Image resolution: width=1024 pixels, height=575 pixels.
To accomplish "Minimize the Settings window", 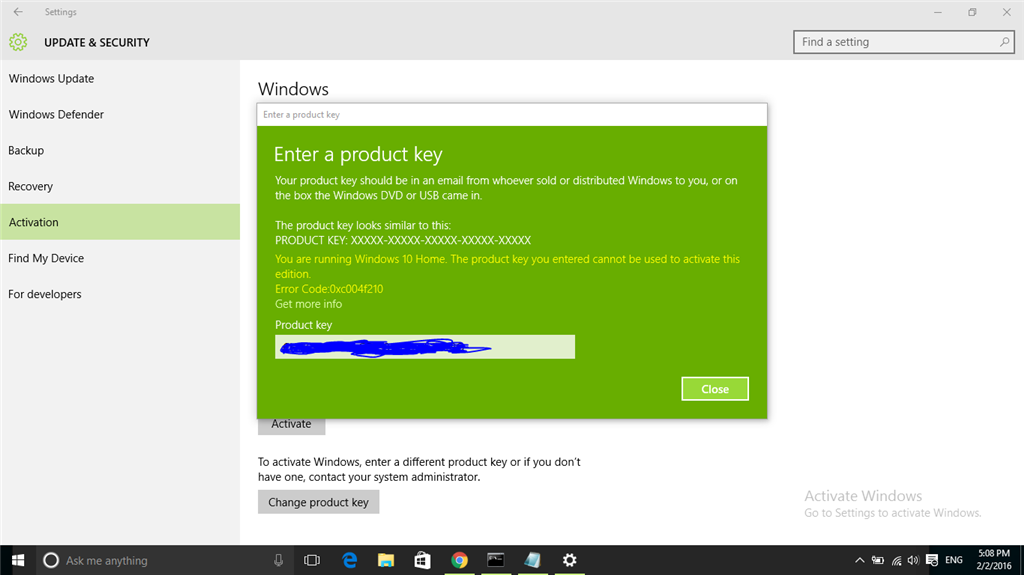I will pos(938,12).
